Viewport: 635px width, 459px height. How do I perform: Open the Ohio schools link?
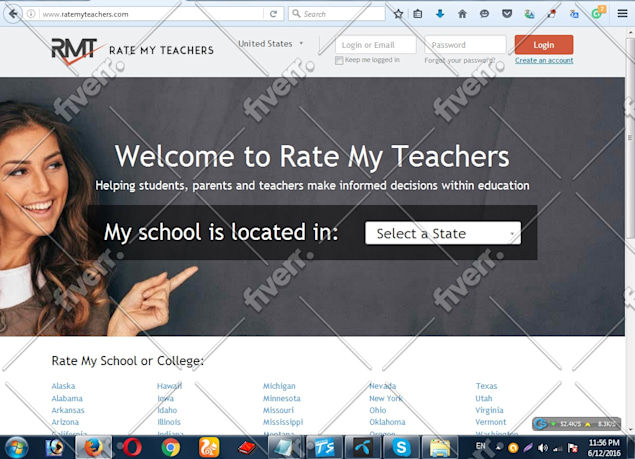point(377,410)
